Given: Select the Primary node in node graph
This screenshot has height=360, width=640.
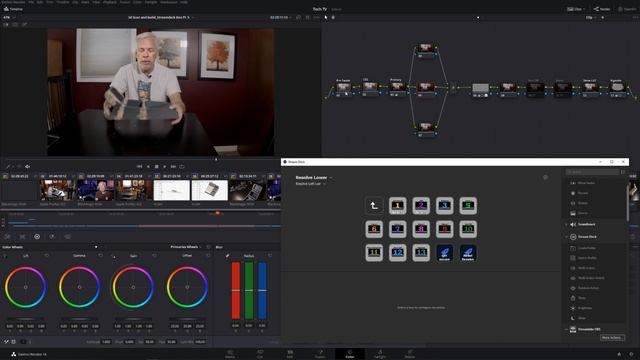Looking at the screenshot, I should [x=397, y=87].
